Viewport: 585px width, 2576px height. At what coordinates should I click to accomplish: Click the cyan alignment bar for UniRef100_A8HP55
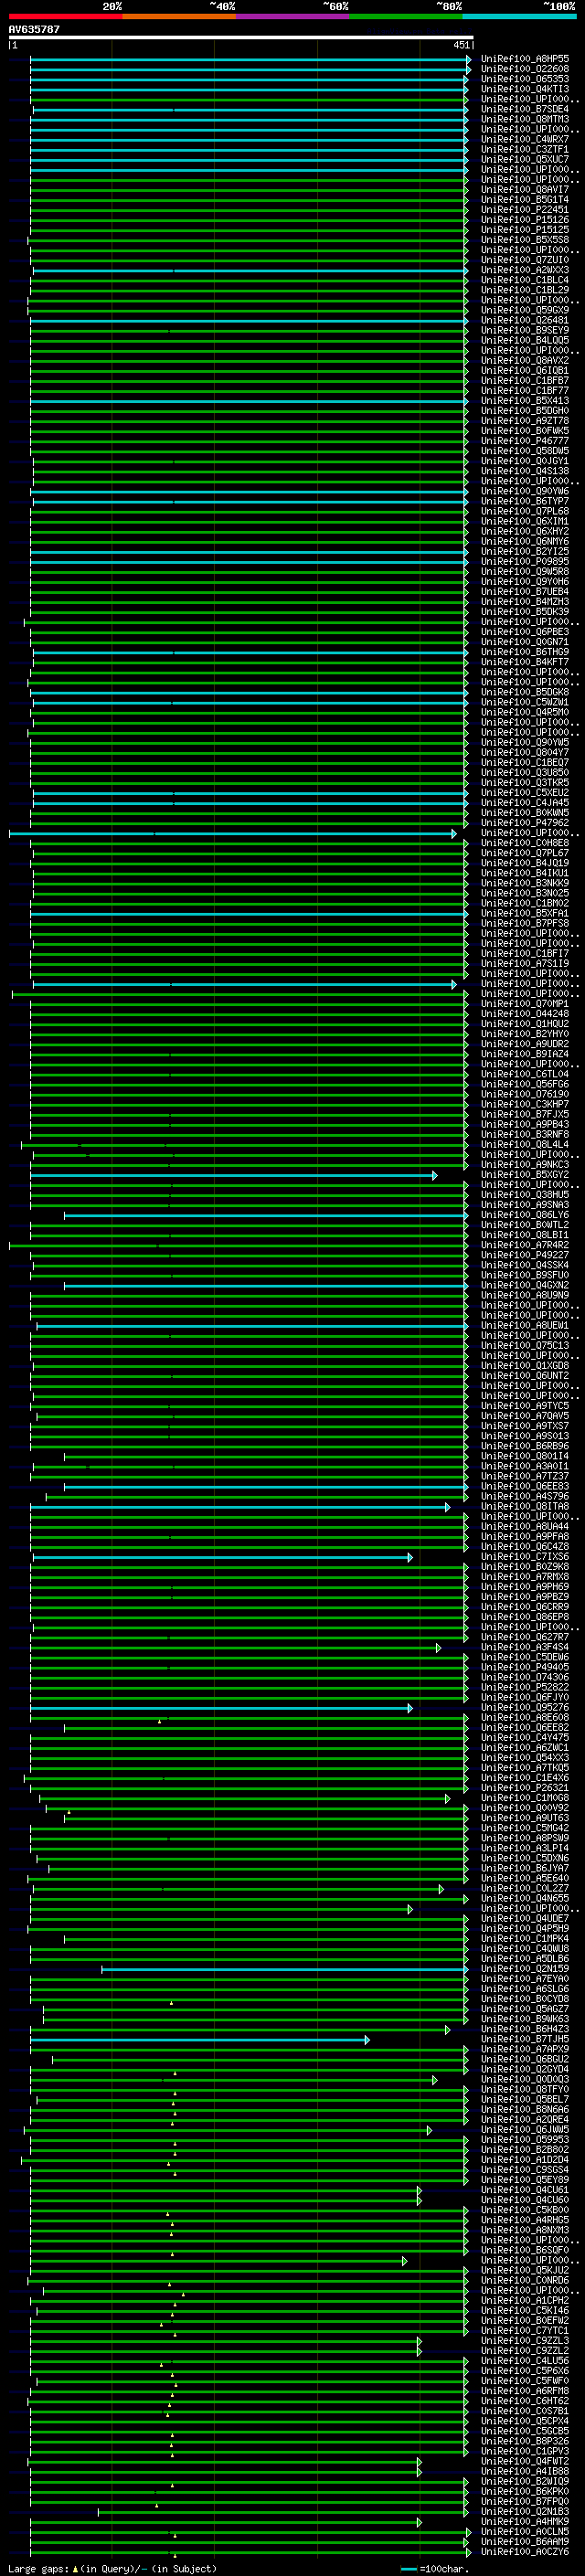click(x=250, y=59)
